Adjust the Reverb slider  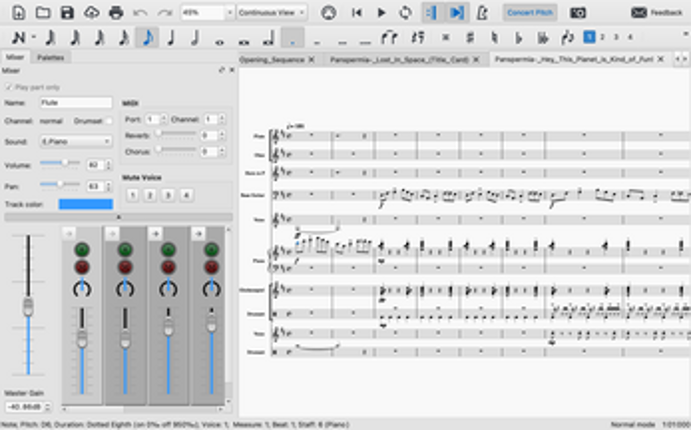tap(175, 133)
